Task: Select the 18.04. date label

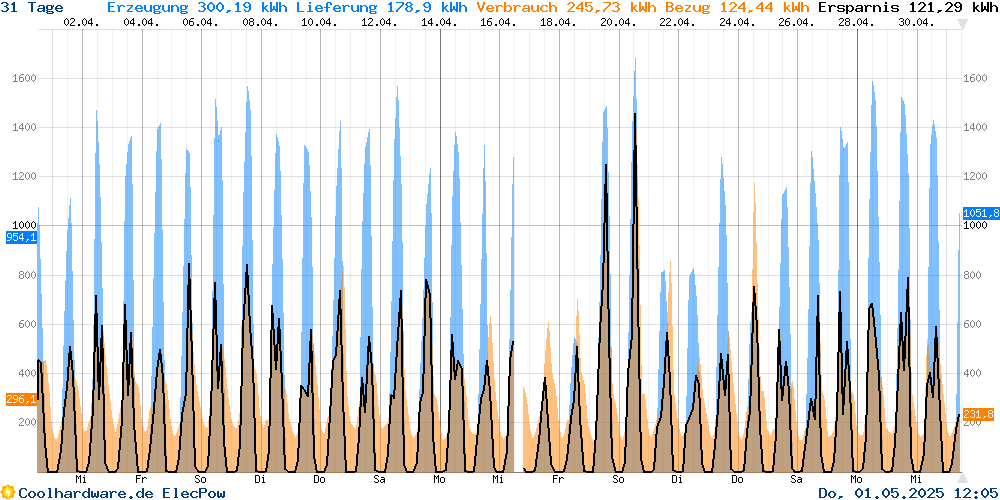Action: click(x=558, y=22)
